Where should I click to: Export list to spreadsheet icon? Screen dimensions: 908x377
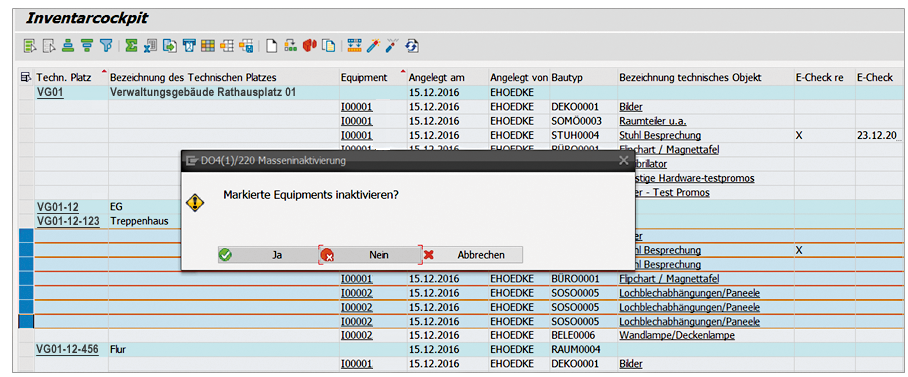point(151,46)
